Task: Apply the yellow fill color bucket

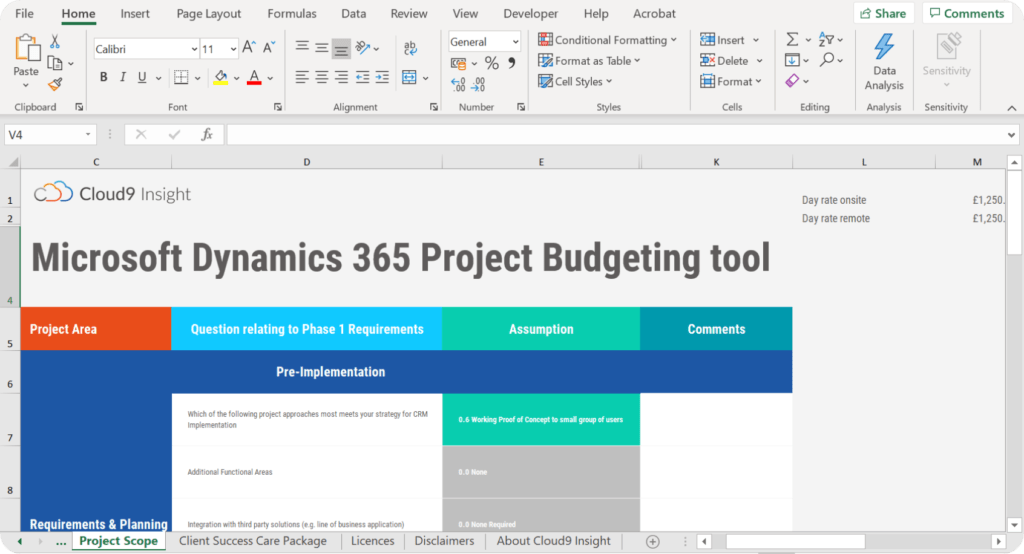Action: point(221,78)
